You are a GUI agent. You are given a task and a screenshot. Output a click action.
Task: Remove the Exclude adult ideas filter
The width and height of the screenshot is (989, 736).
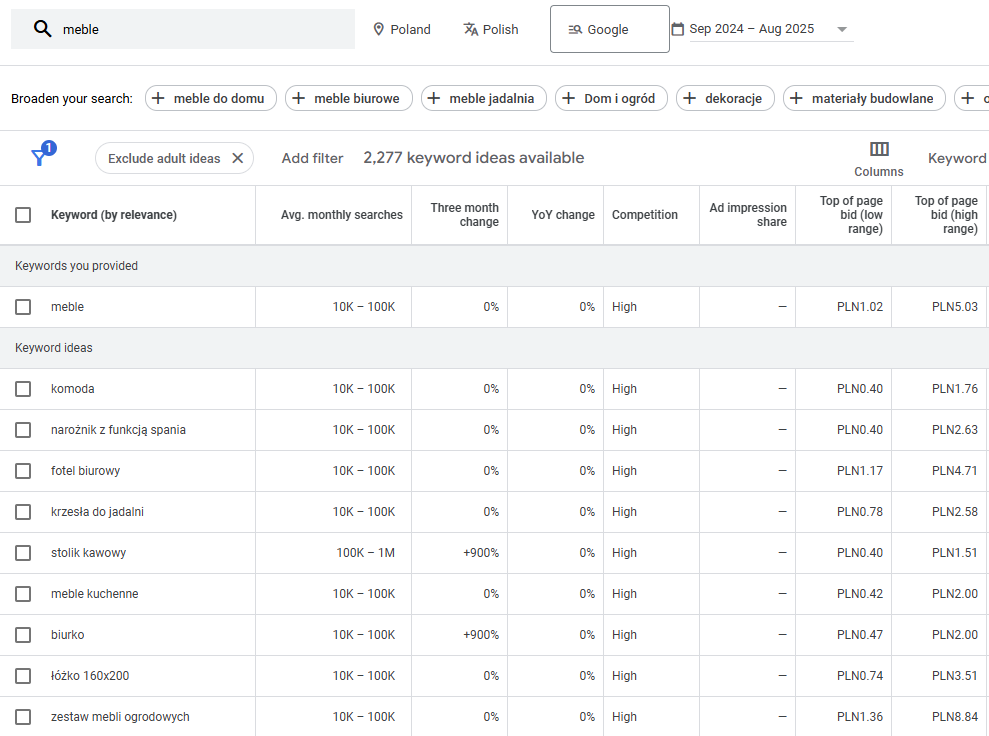(238, 158)
